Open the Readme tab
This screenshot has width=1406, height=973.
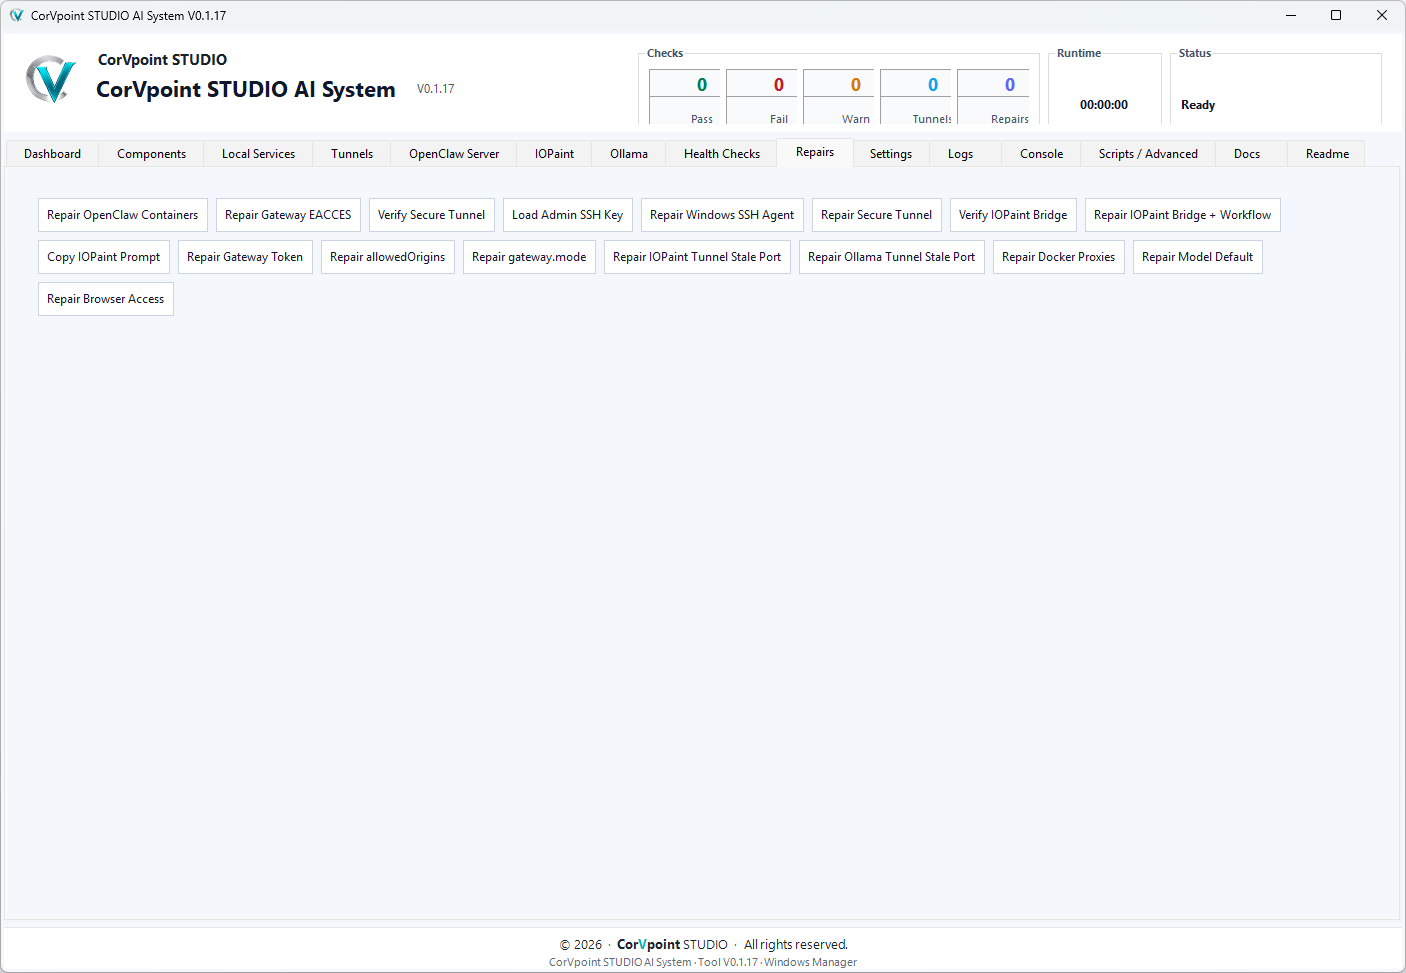(1327, 154)
